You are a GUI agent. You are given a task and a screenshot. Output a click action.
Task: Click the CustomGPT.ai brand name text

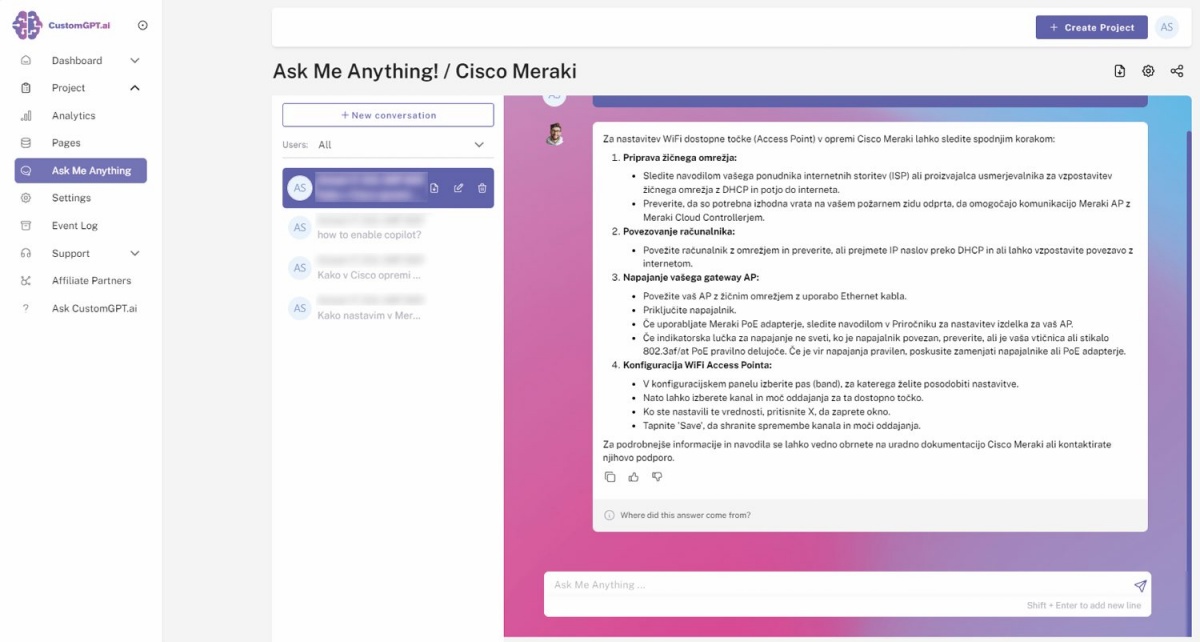(80, 26)
